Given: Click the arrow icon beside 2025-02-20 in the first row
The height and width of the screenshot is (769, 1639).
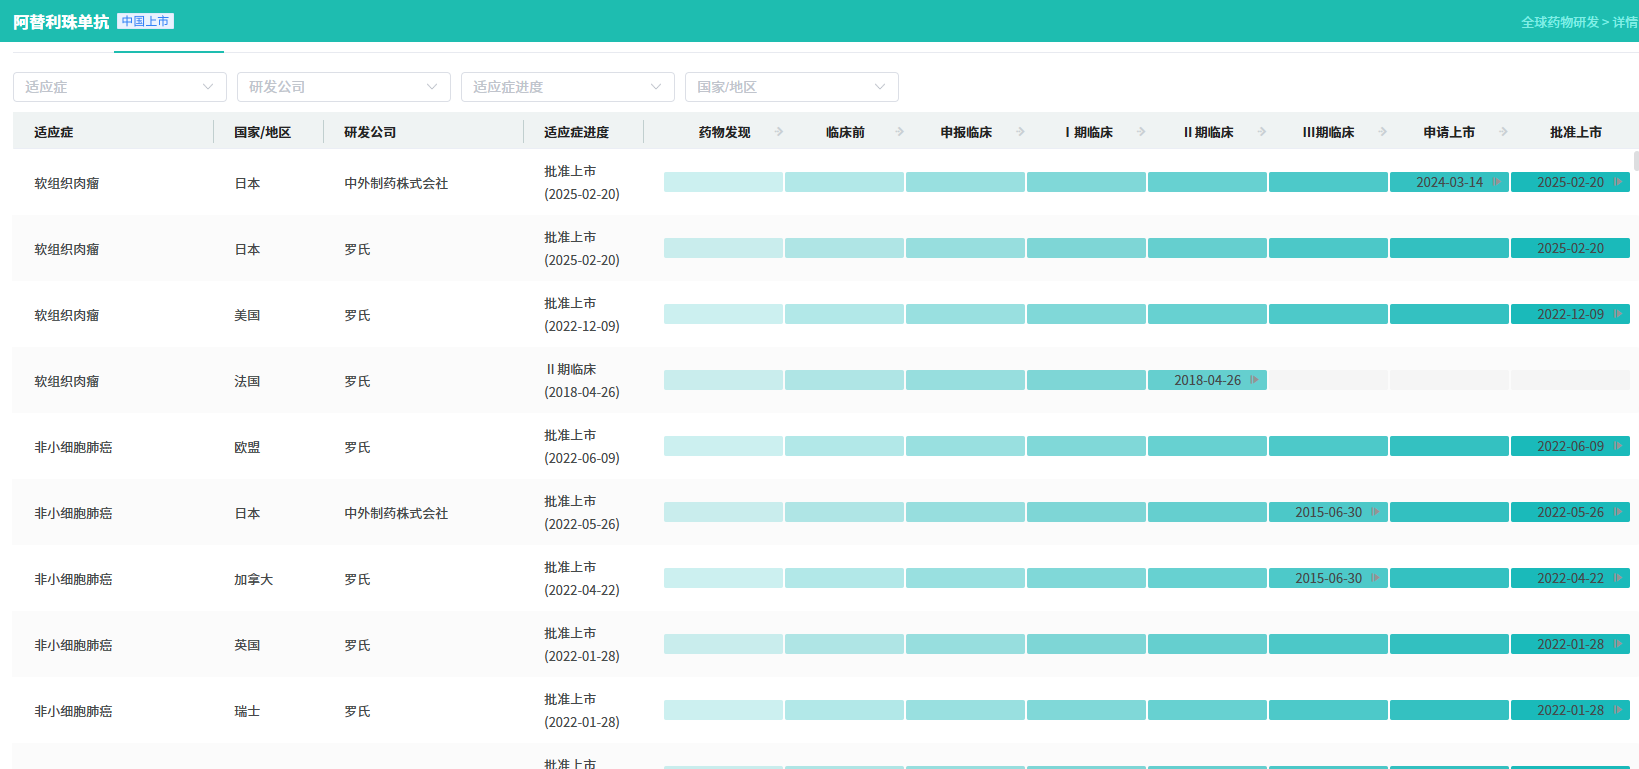Looking at the screenshot, I should (x=1617, y=182).
